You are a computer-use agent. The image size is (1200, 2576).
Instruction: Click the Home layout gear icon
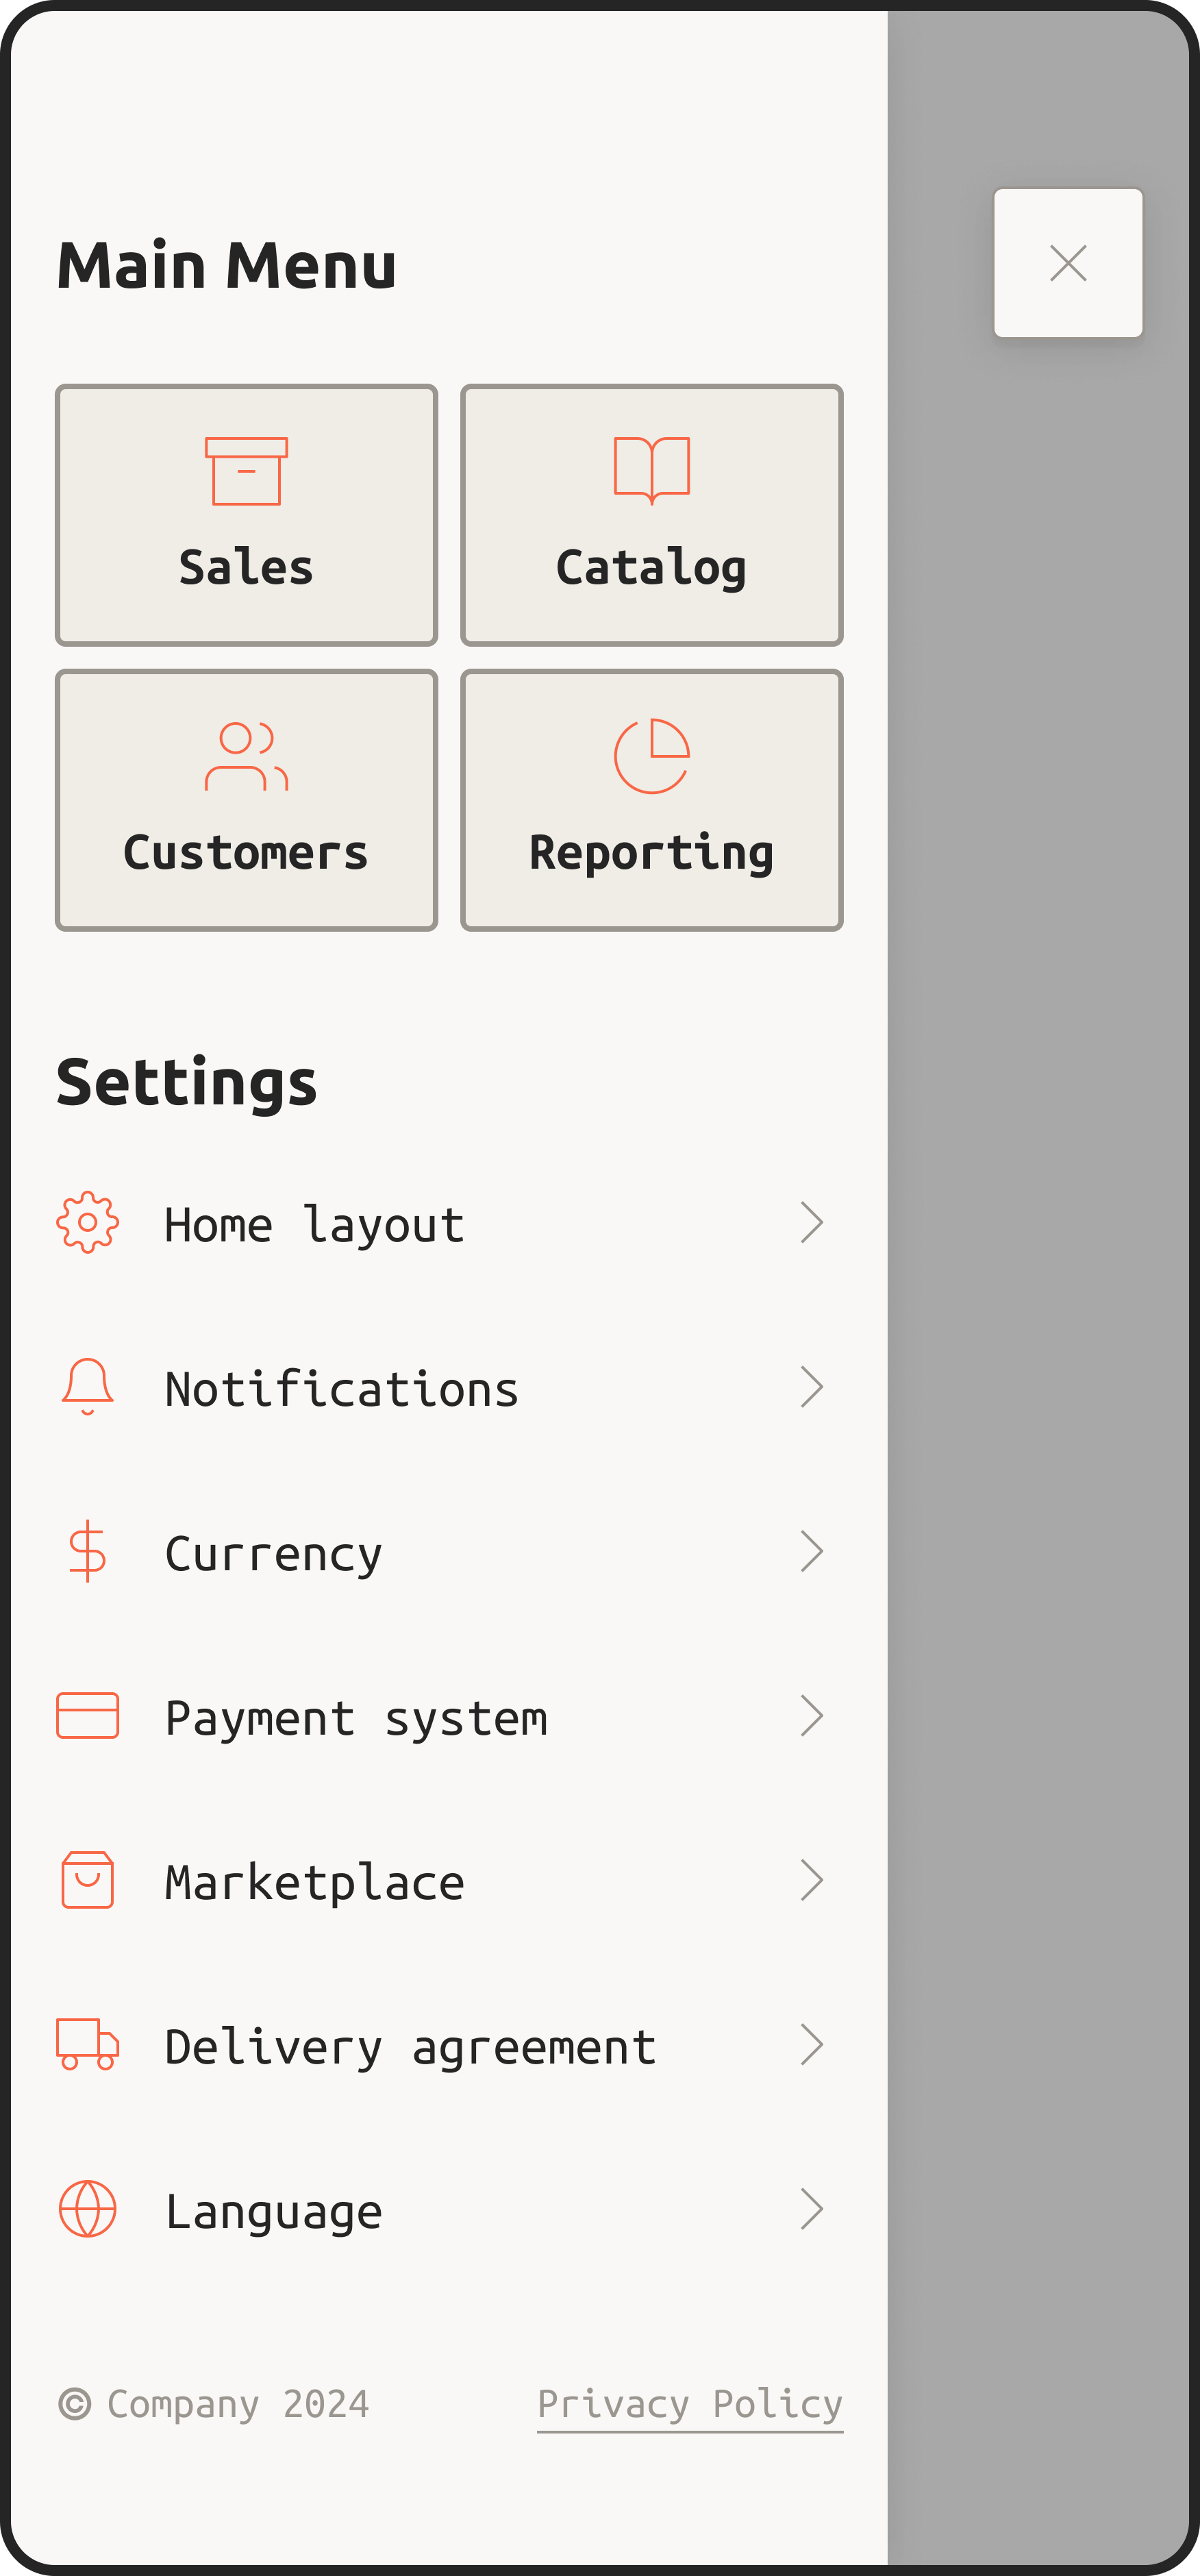[x=88, y=1222]
